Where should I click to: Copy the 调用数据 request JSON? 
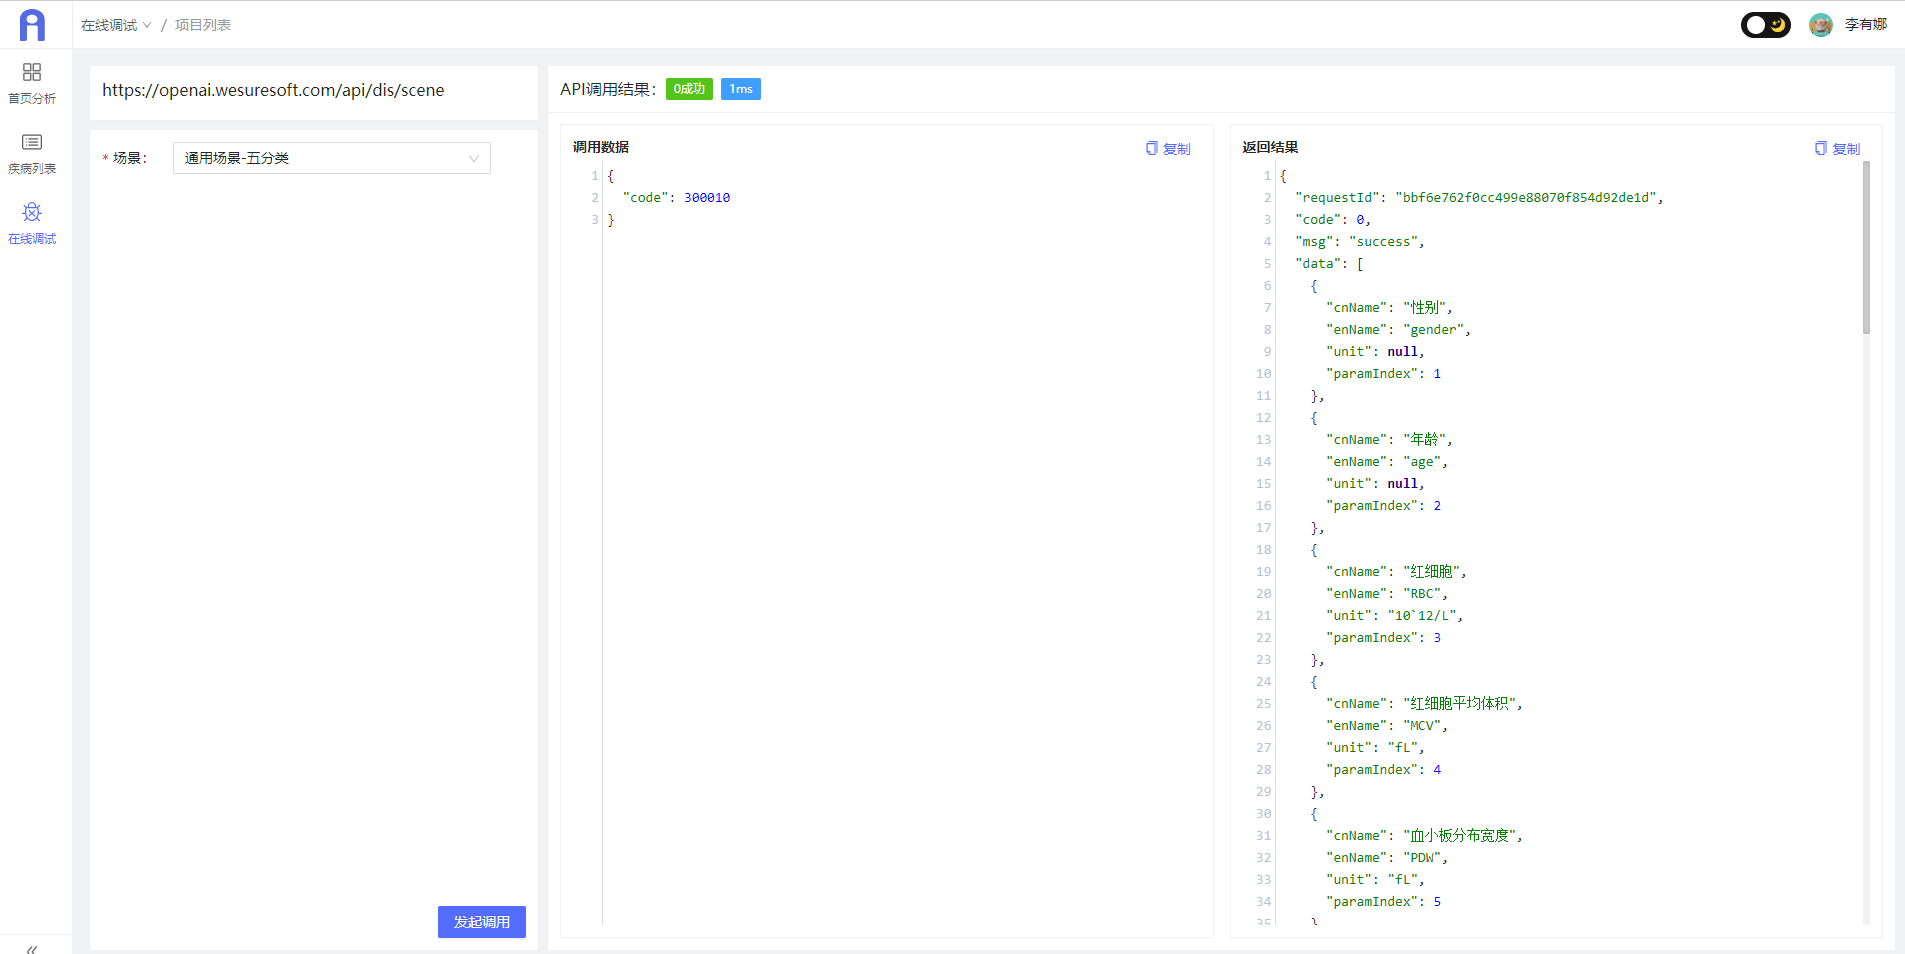1168,149
